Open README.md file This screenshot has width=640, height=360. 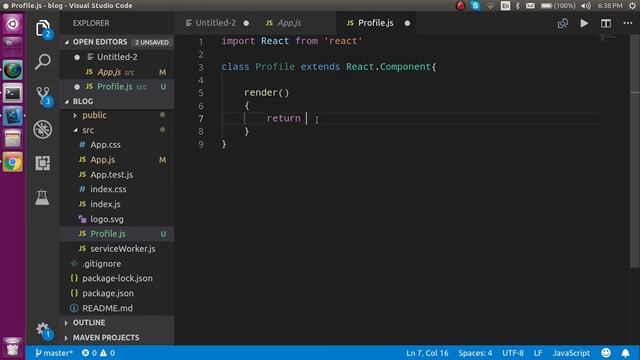(117, 308)
